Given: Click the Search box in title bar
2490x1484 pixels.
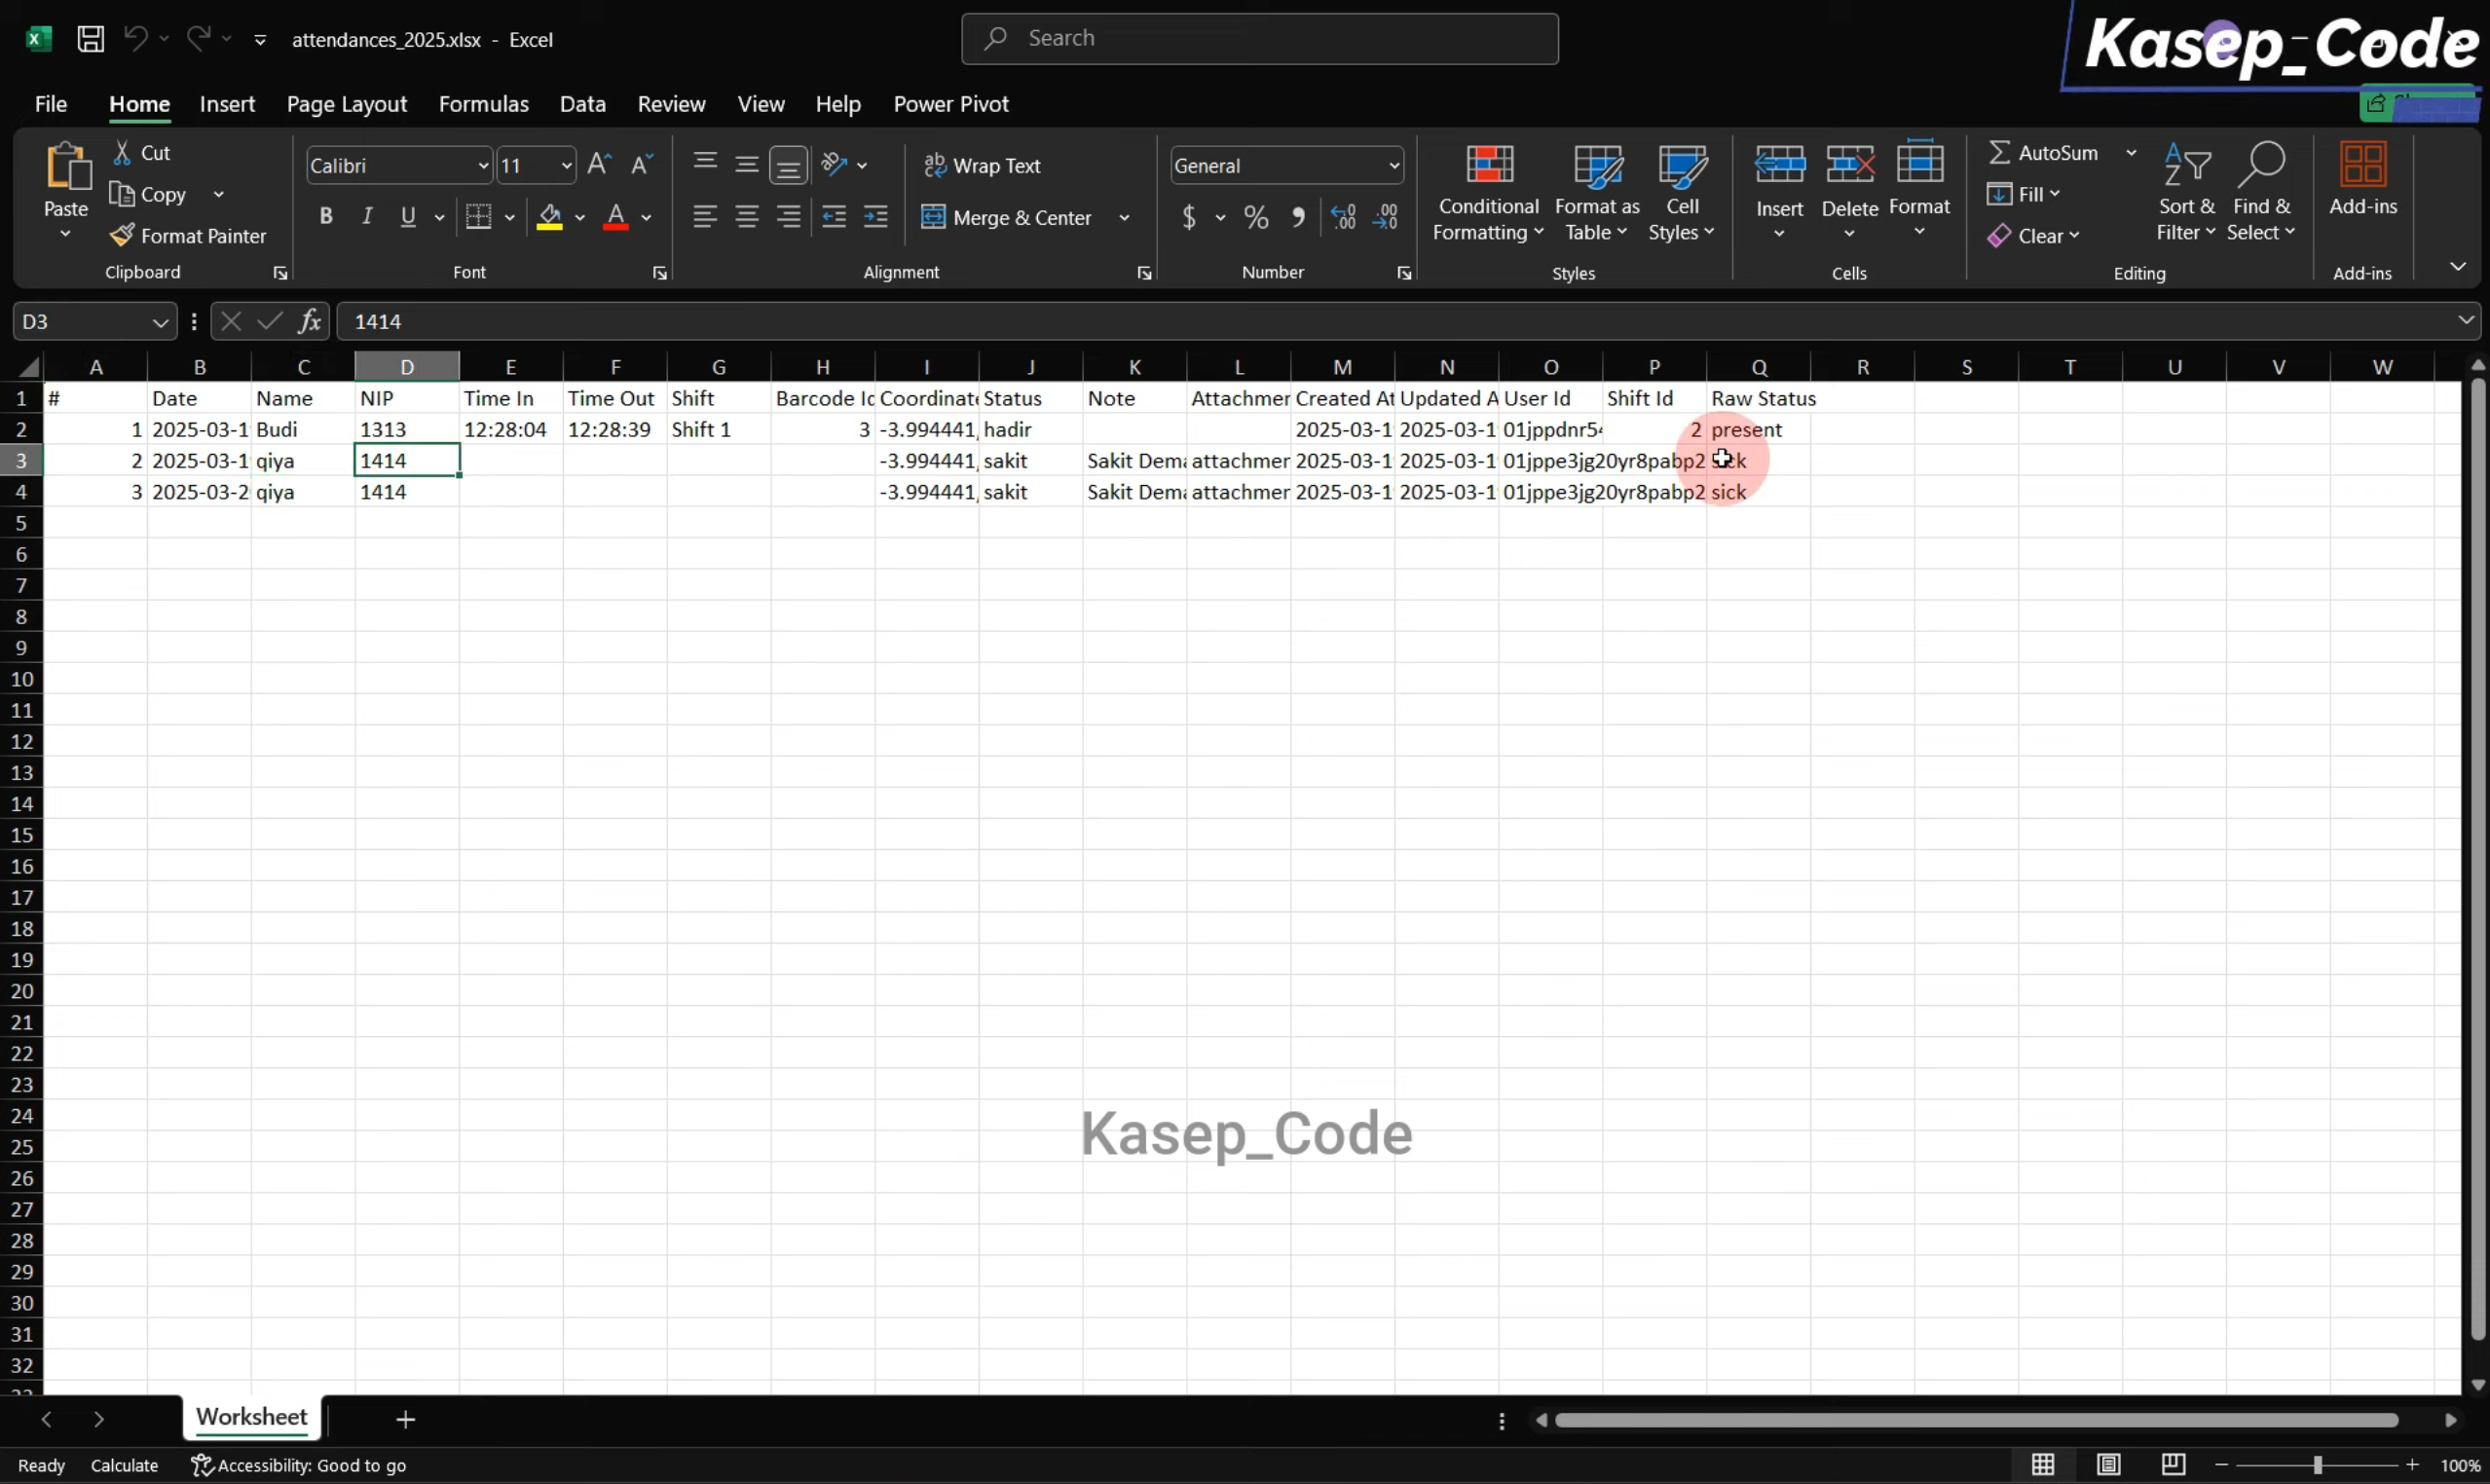Looking at the screenshot, I should 1259,39.
